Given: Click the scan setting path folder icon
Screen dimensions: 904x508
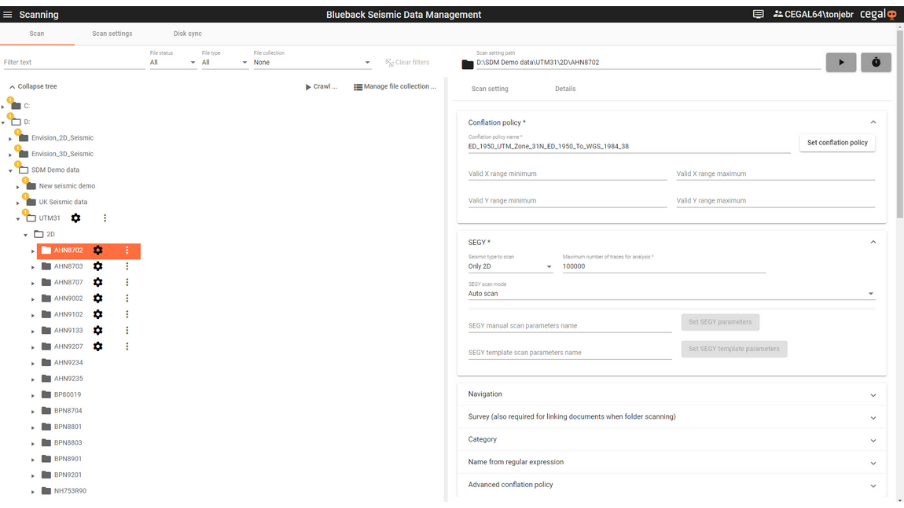Looking at the screenshot, I should coord(468,64).
